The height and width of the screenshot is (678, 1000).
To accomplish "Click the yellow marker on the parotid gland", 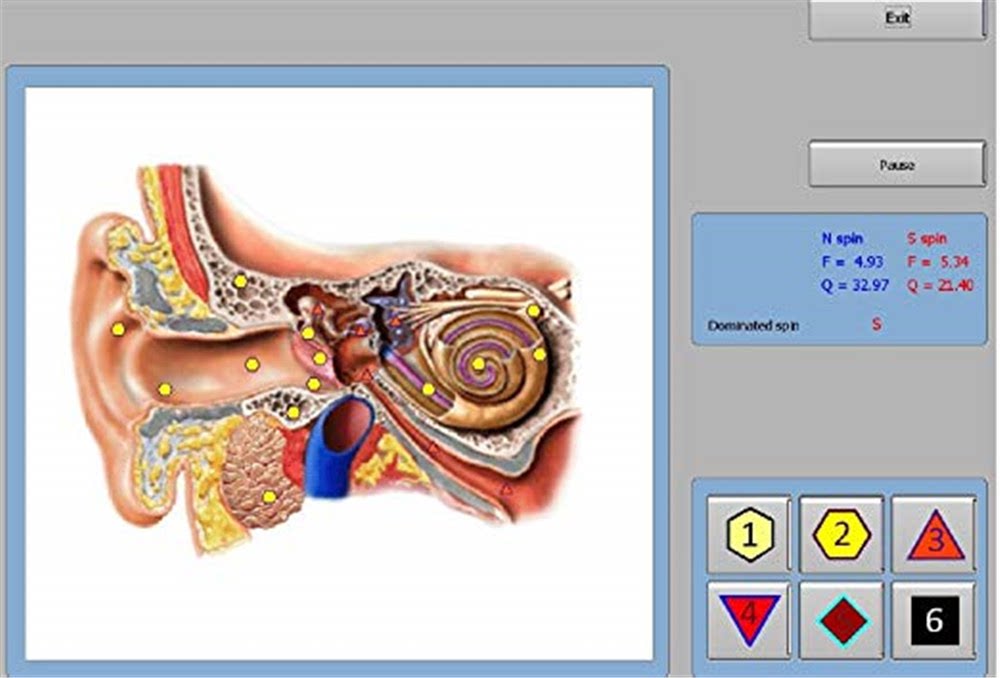I will [x=269, y=496].
